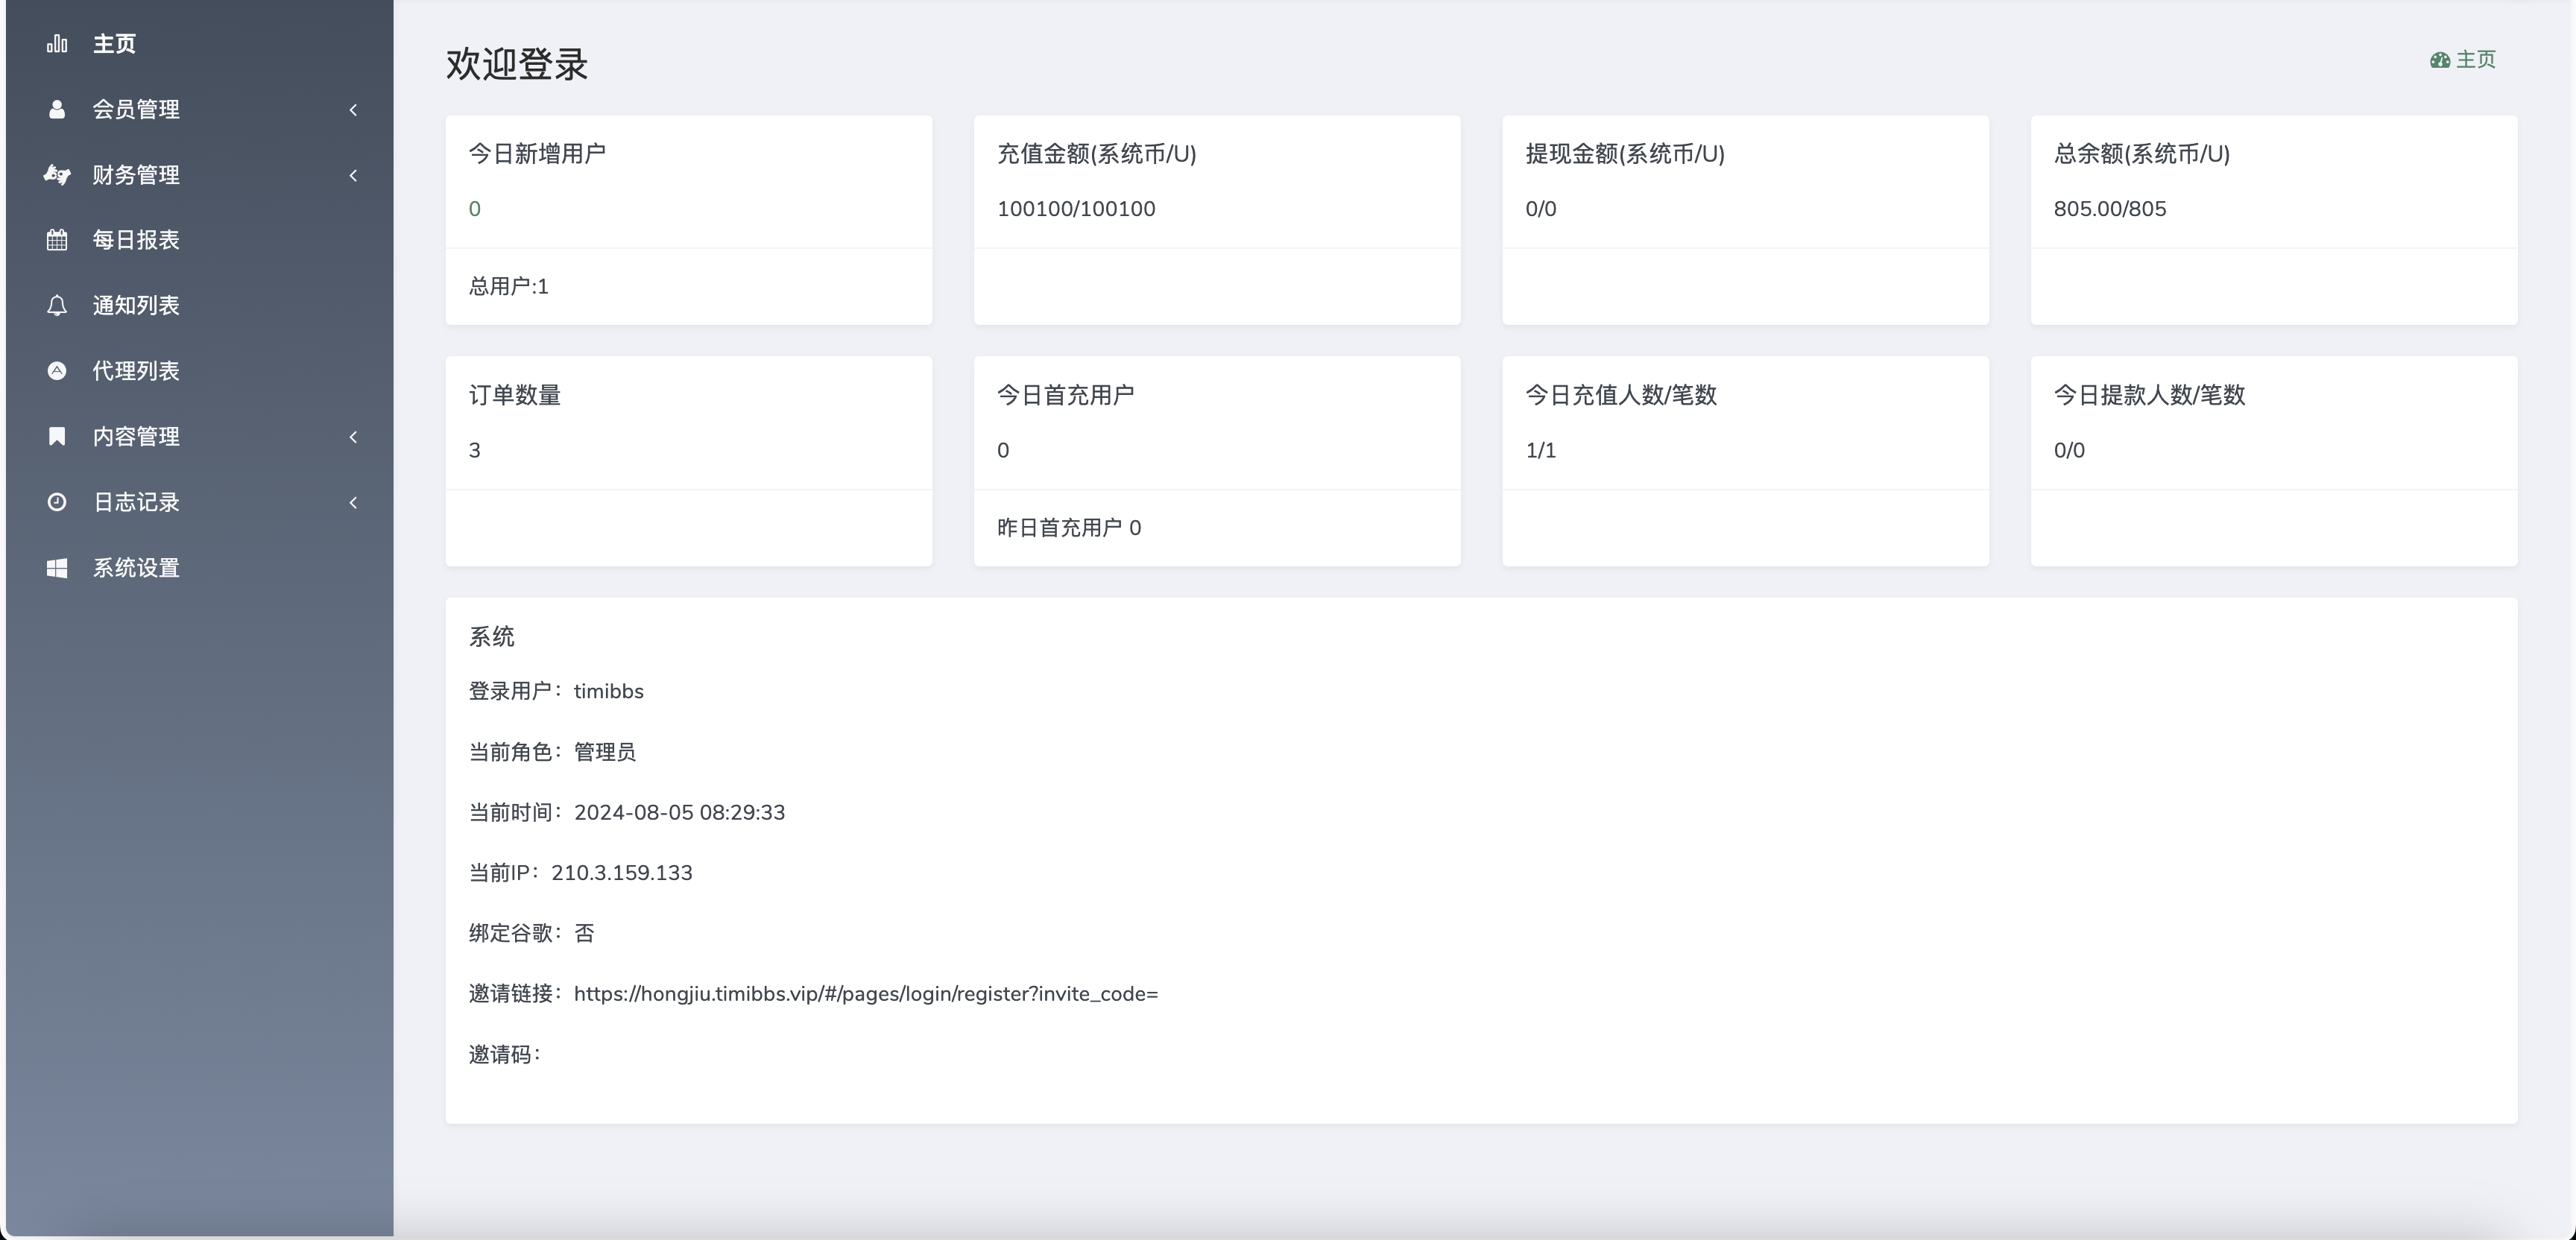Image resolution: width=2576 pixels, height=1240 pixels.
Task: Go to 每日报表 in the sidebar
Action: 200,240
